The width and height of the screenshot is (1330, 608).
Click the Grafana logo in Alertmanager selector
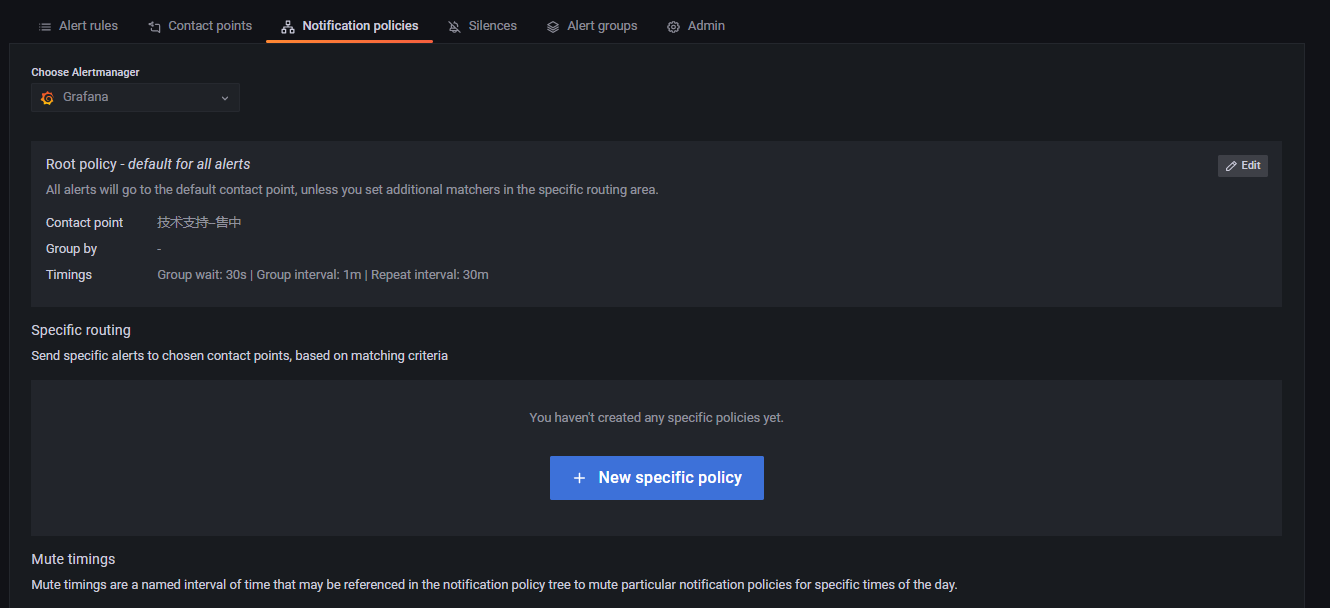click(47, 98)
